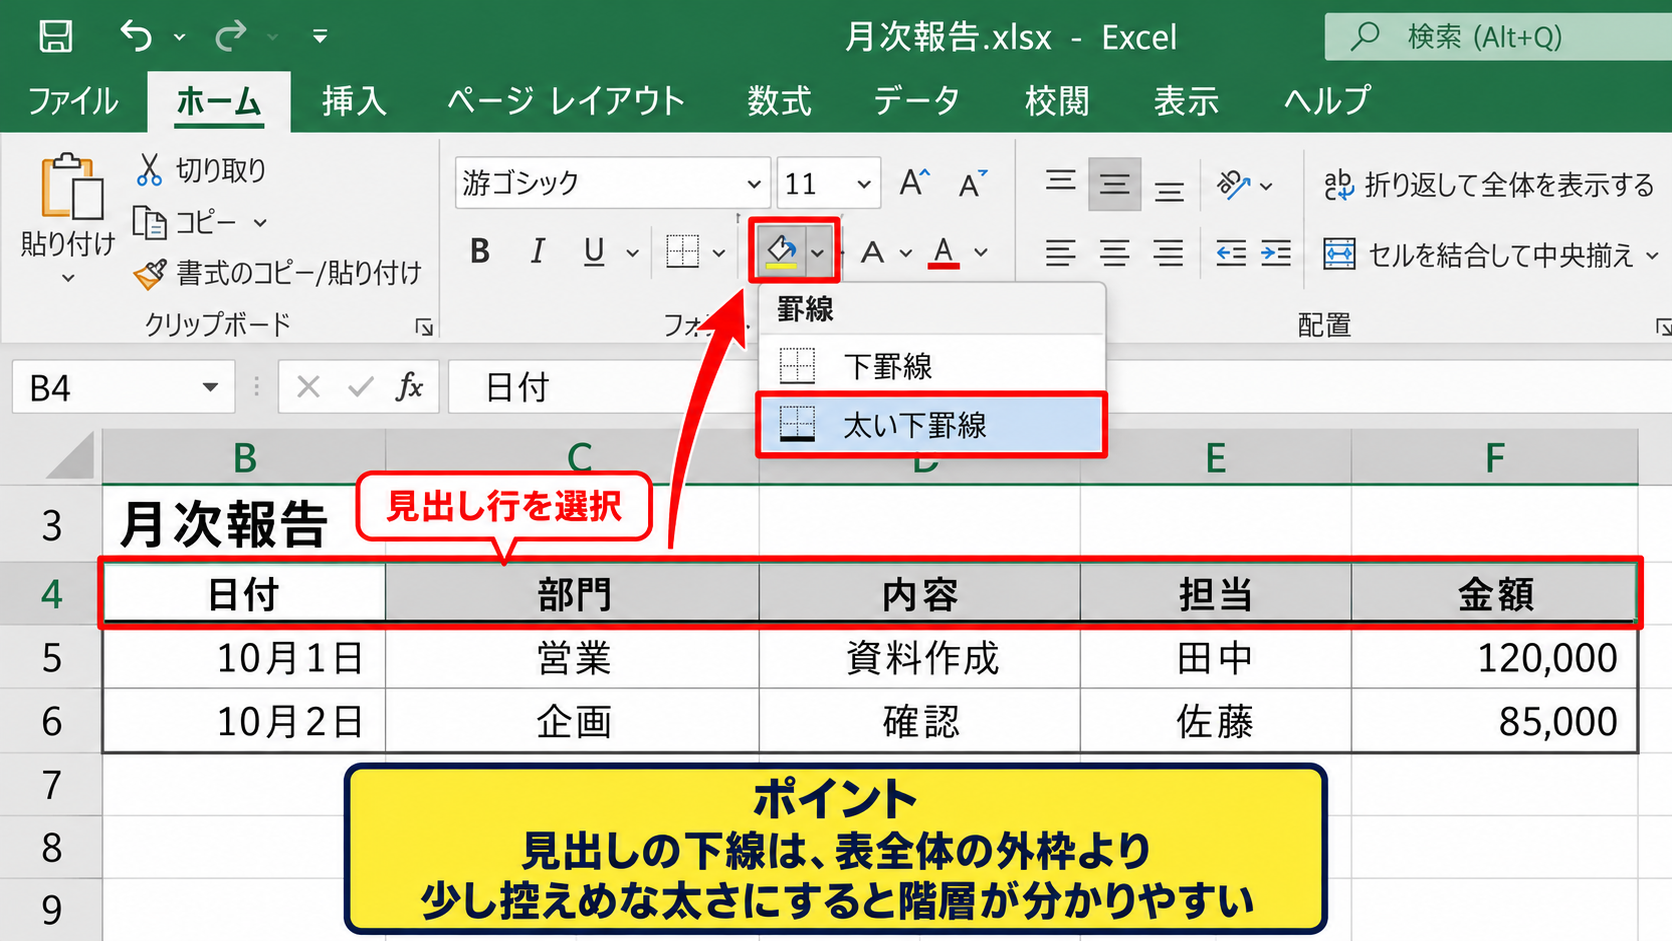1672x941 pixels.
Task: Click the red font color A swatch
Action: pyautogui.click(x=943, y=252)
